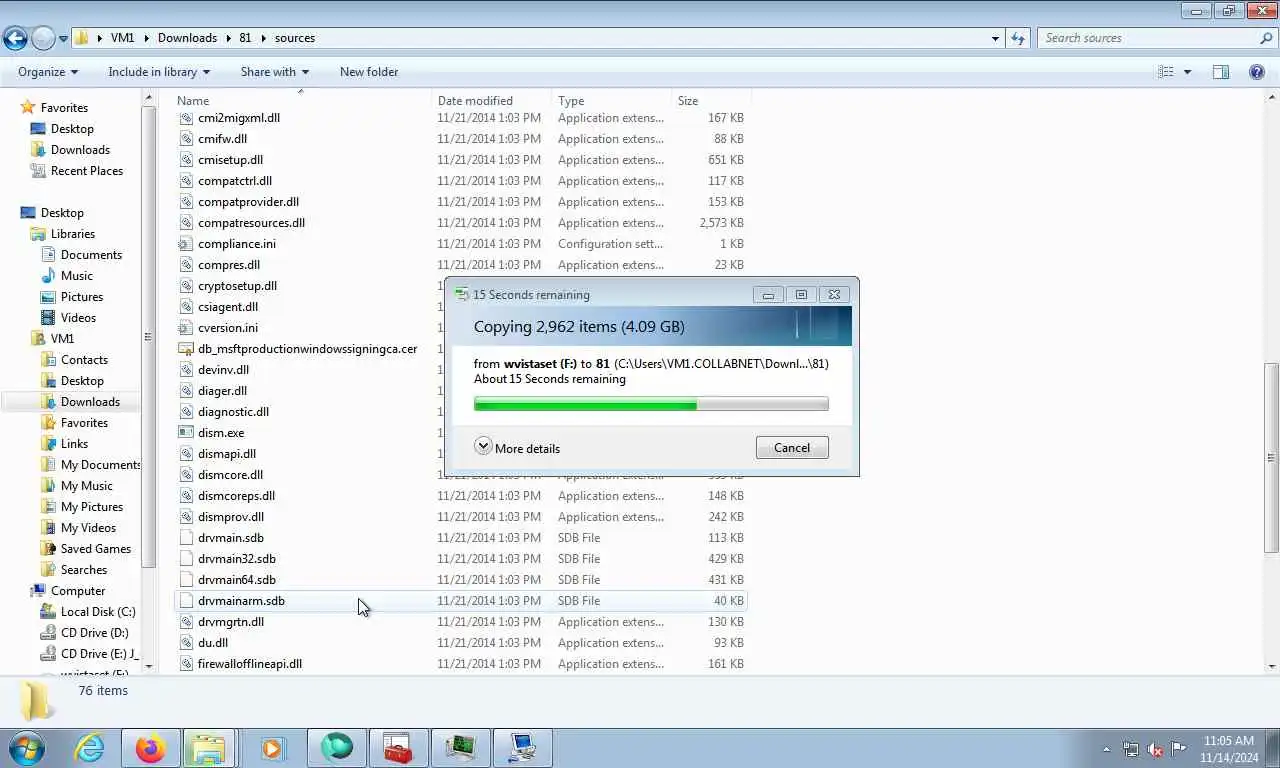This screenshot has height=768, width=1280.
Task: Open the Action Center flag icon
Action: [1179, 749]
